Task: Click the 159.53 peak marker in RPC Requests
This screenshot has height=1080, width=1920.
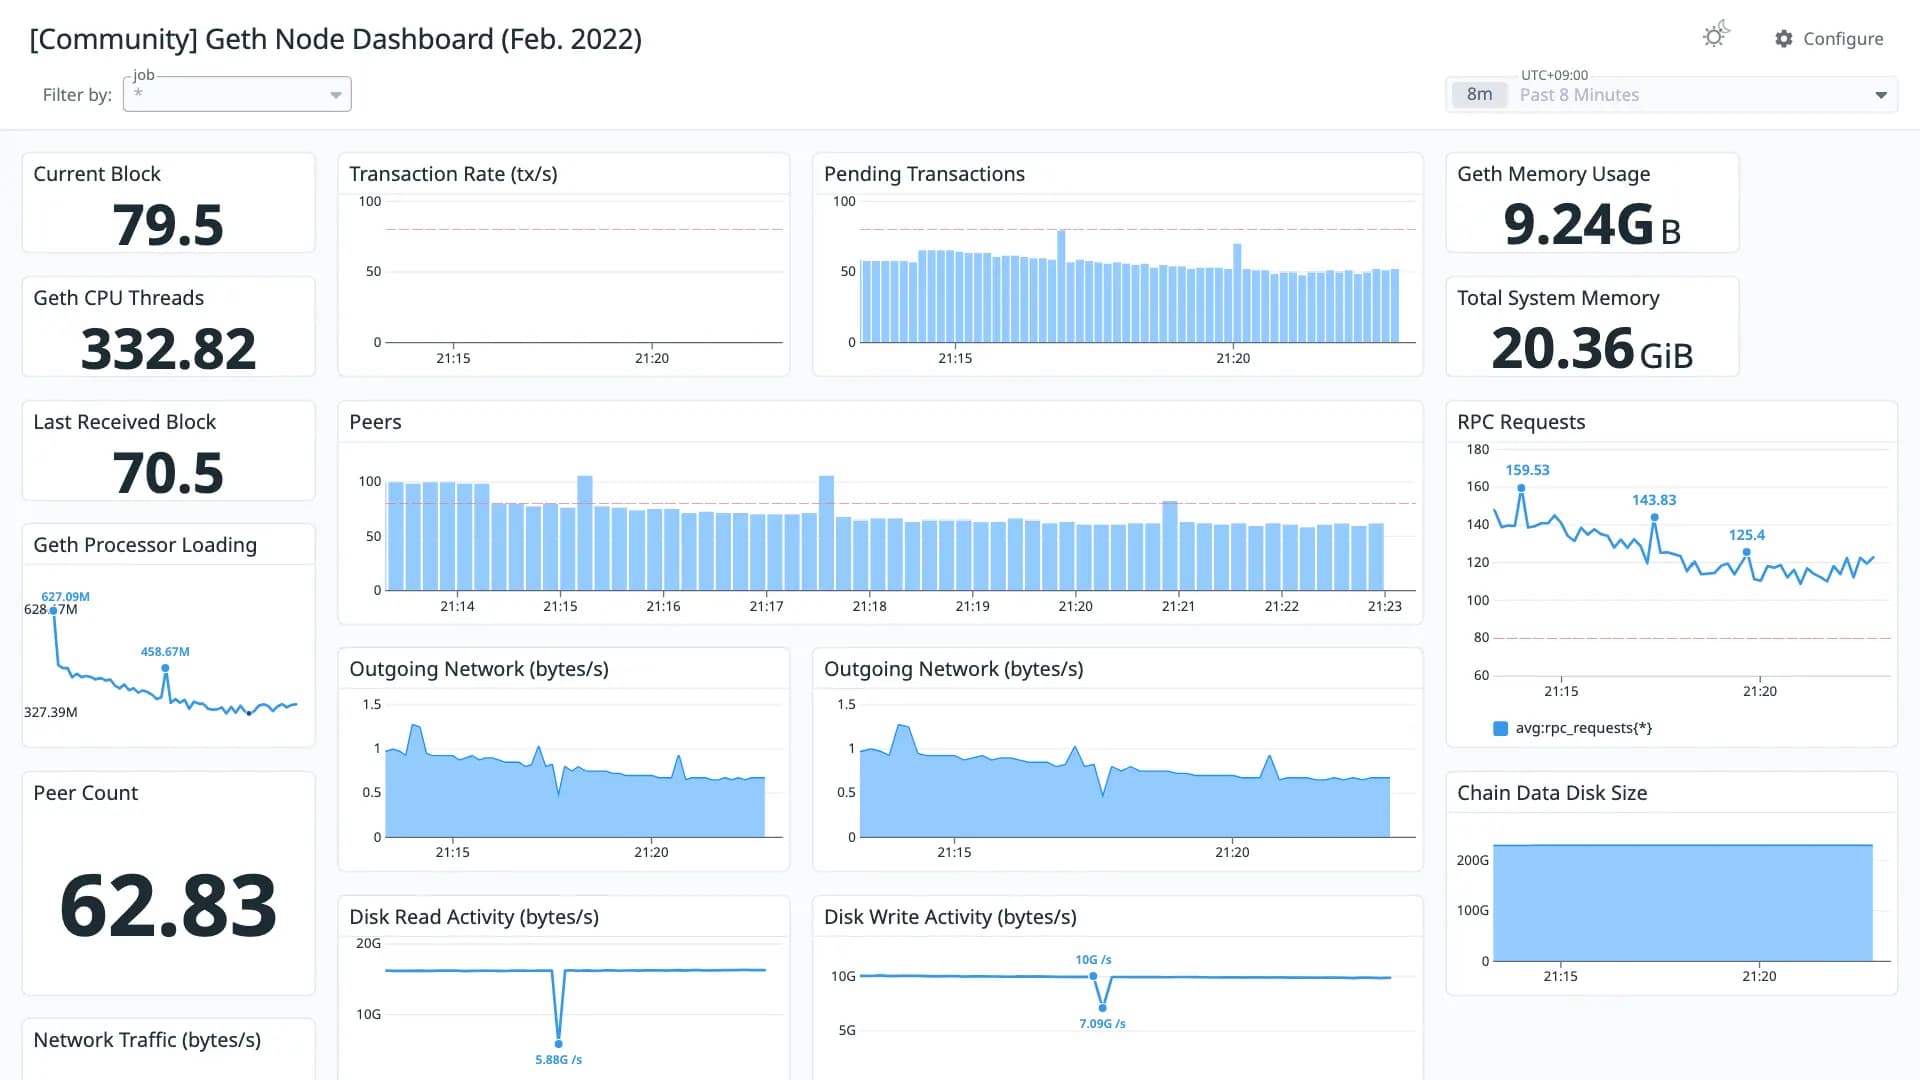Action: click(x=1521, y=488)
